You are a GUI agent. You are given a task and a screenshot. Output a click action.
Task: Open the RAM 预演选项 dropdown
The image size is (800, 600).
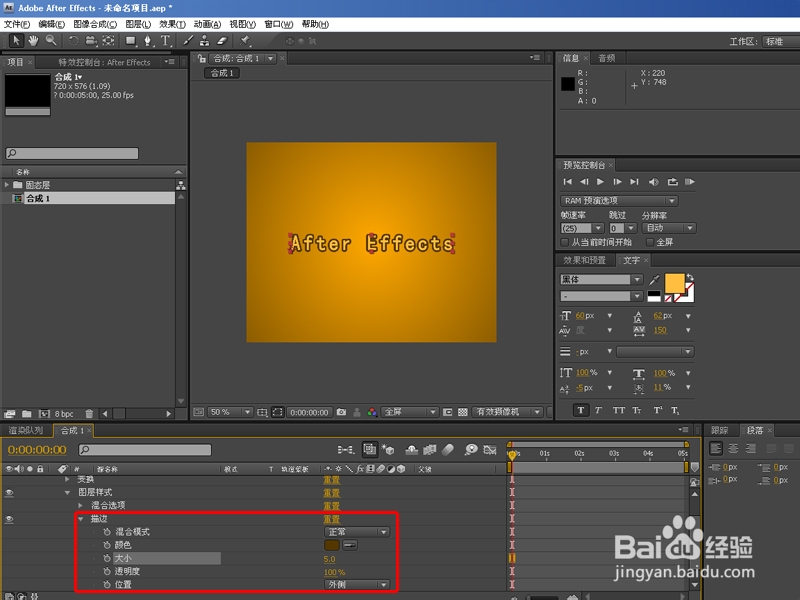point(619,201)
